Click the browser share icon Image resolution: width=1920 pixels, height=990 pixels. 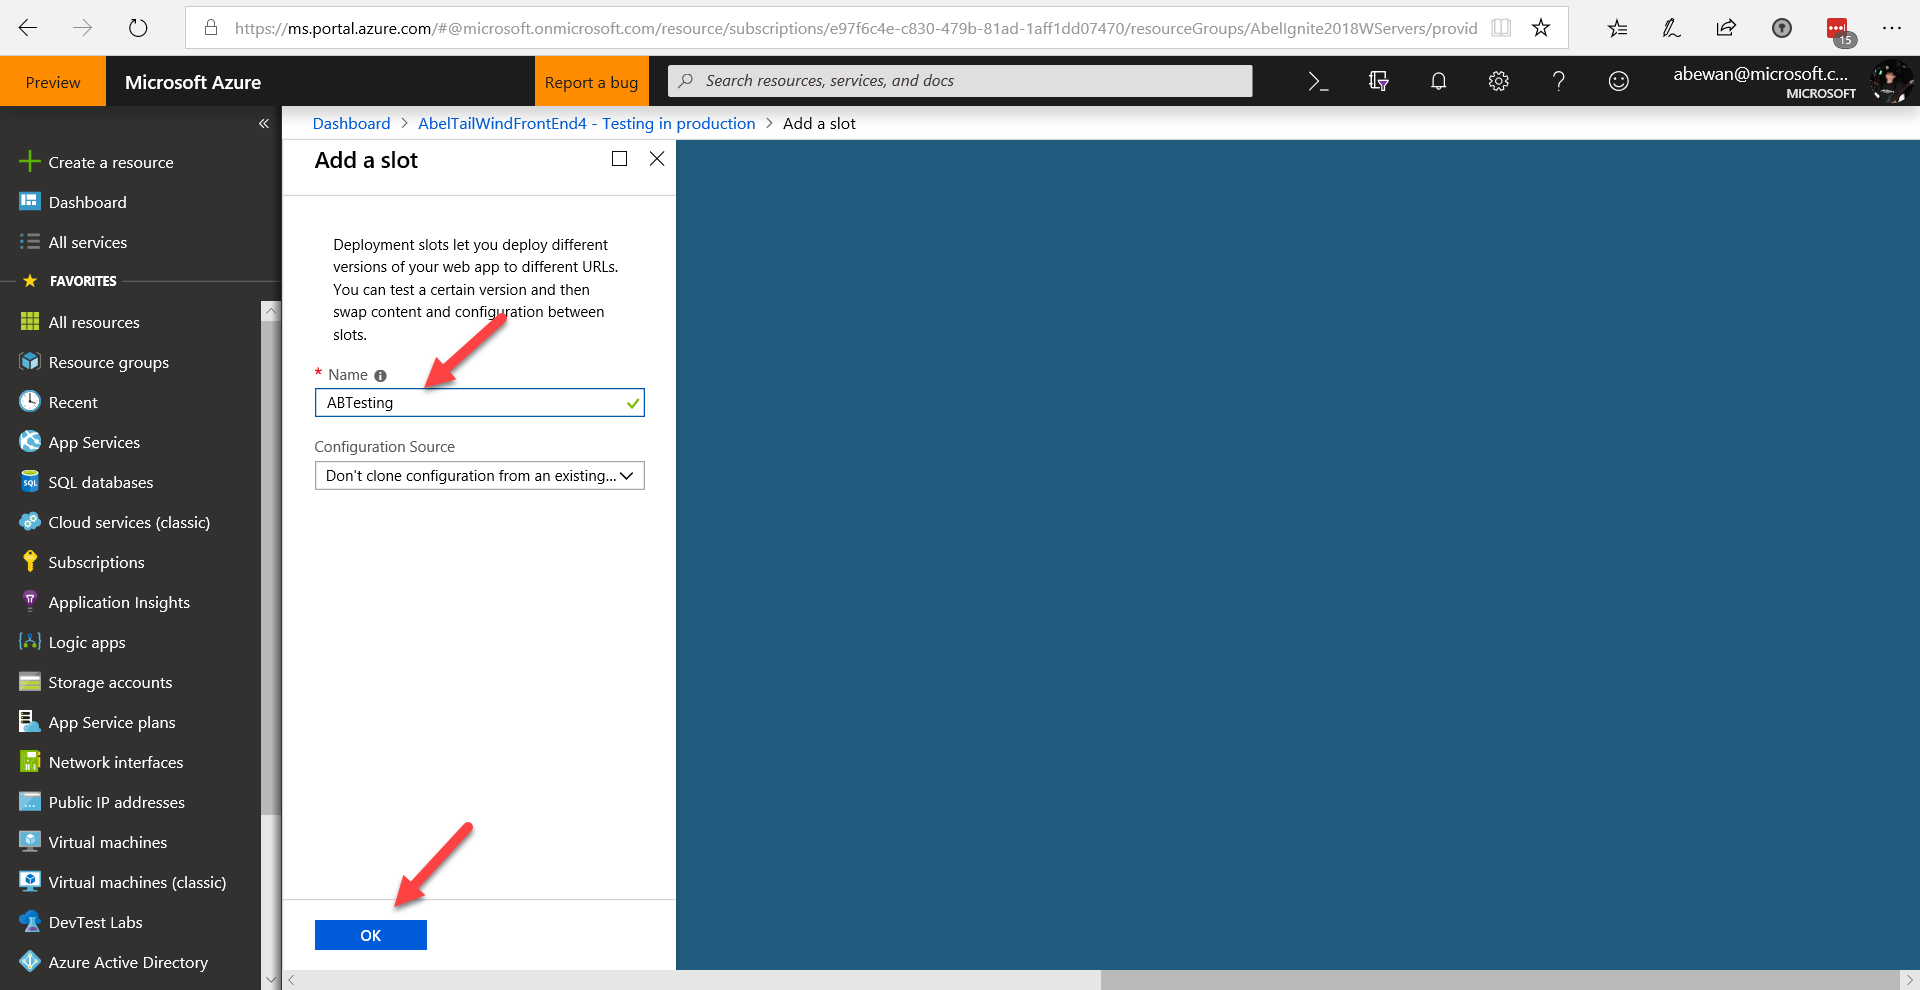[x=1726, y=28]
